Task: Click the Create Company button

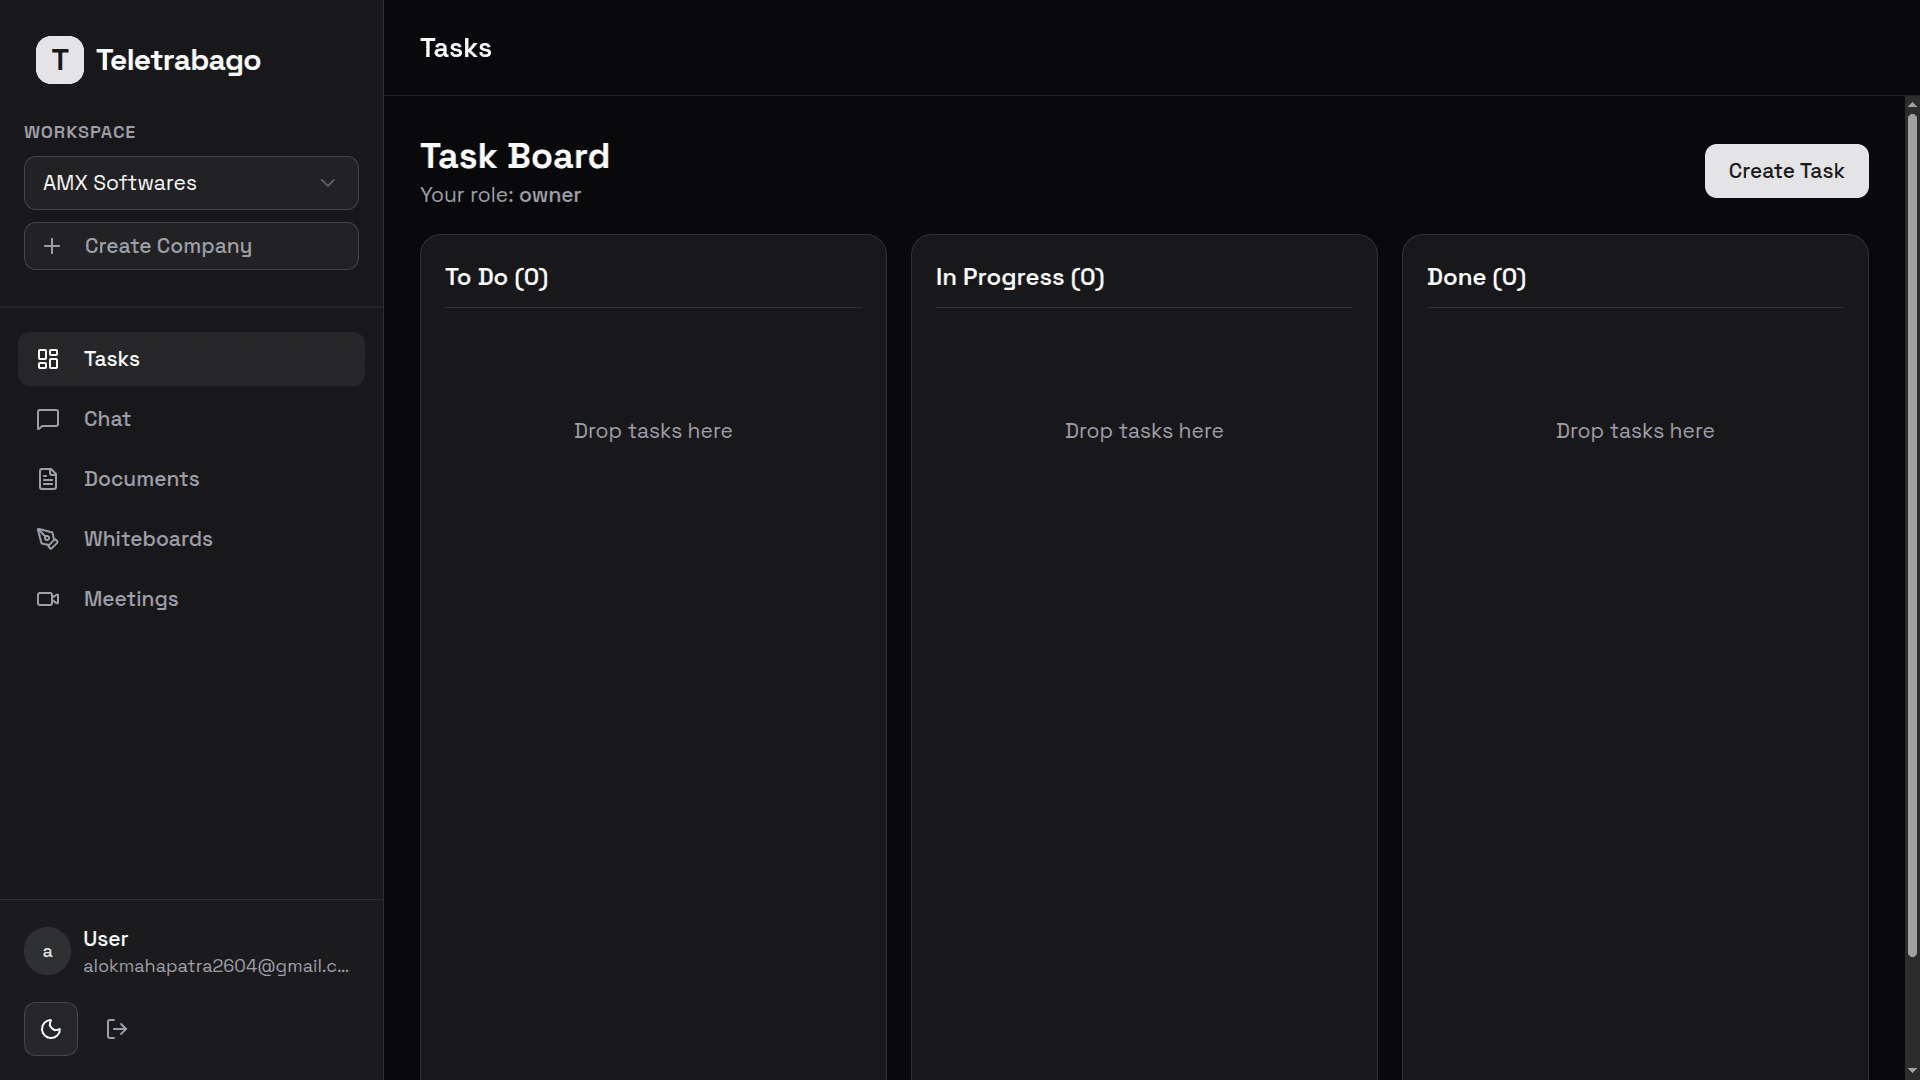Action: coord(191,246)
